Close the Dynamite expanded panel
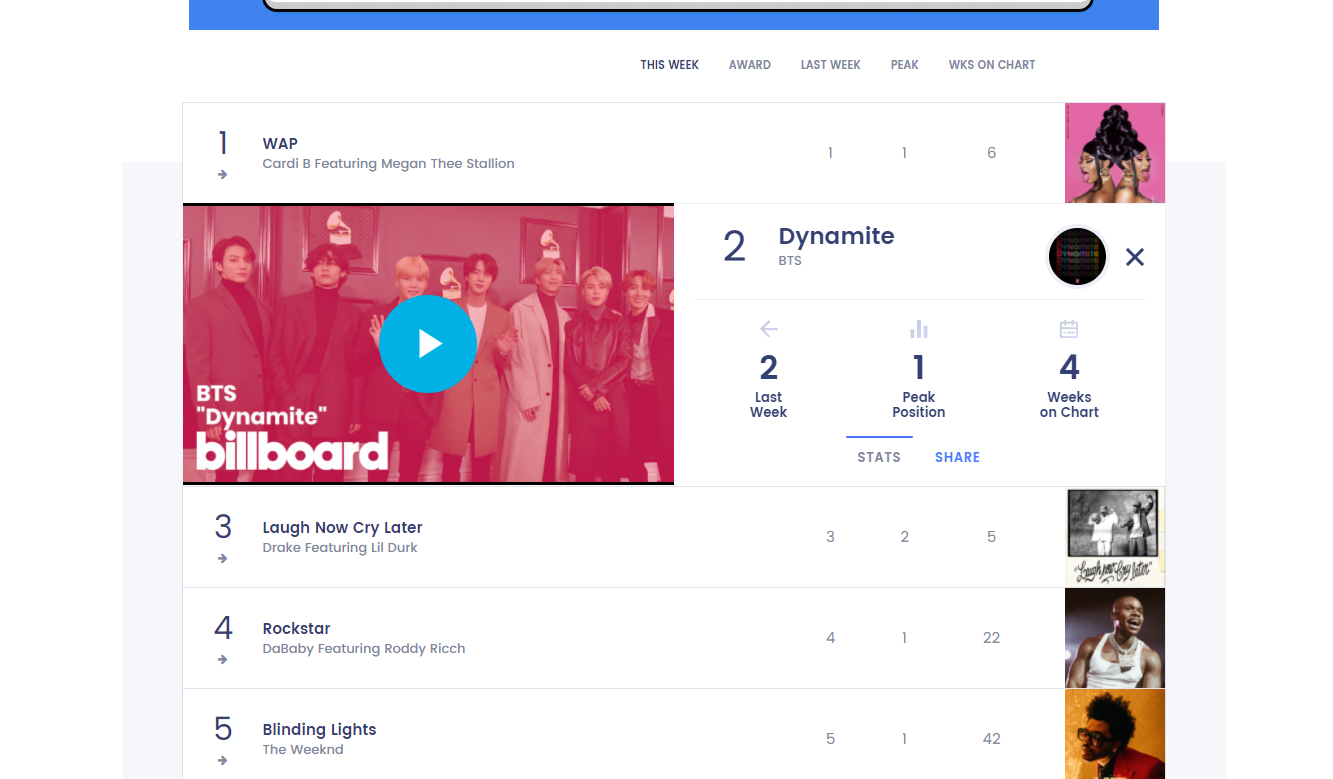Screen dimensions: 1333x779 click(1135, 257)
